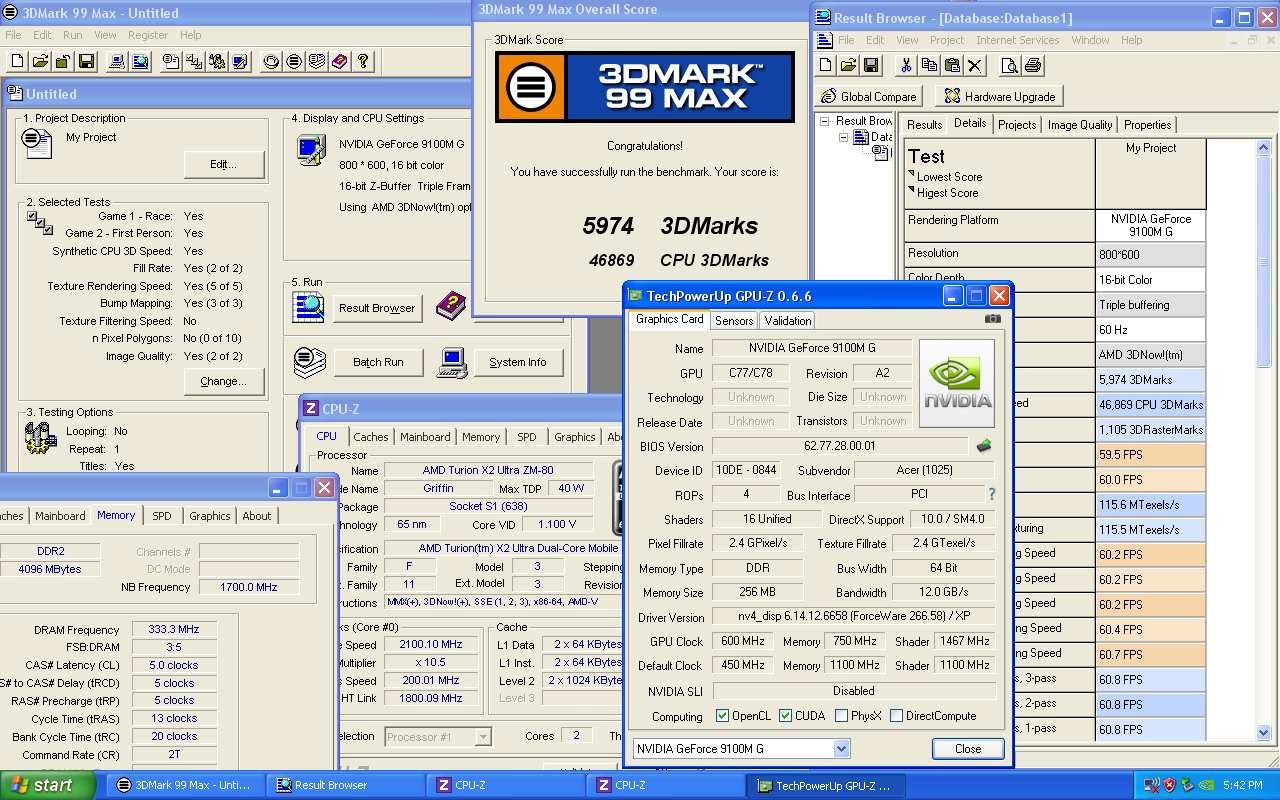Viewport: 1280px width, 800px height.
Task: Click Edit... button in Project Description
Action: (x=224, y=164)
